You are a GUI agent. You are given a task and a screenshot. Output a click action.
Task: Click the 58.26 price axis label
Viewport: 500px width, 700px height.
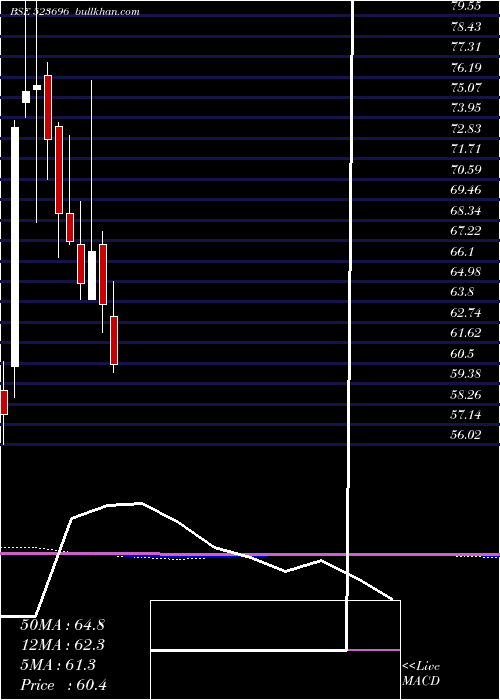click(466, 394)
